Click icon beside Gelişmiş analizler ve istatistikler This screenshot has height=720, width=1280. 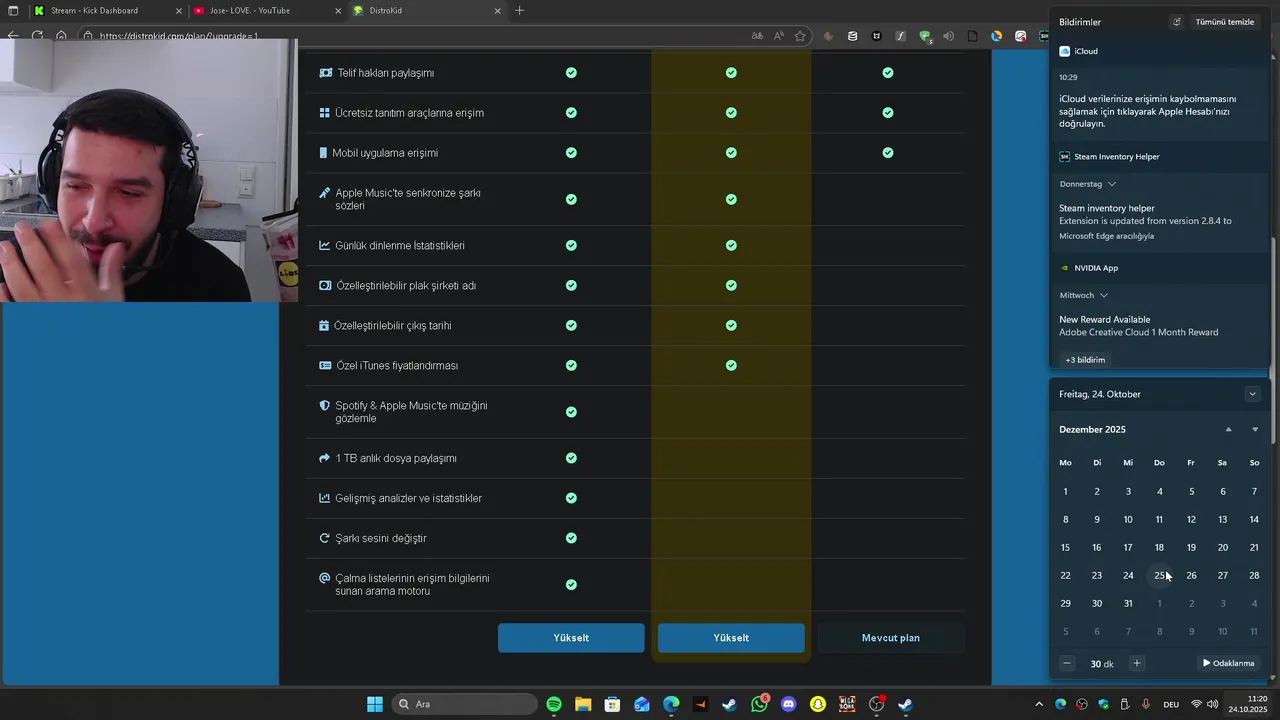click(x=324, y=498)
